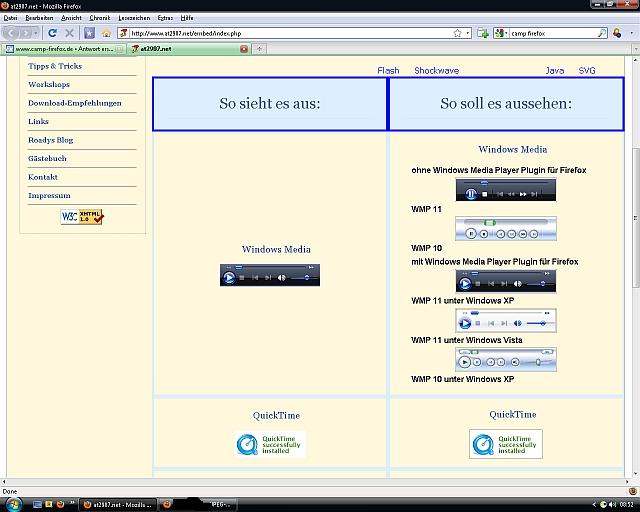Open the Lesezeichen menu
The image size is (640, 512).
click(134, 18)
